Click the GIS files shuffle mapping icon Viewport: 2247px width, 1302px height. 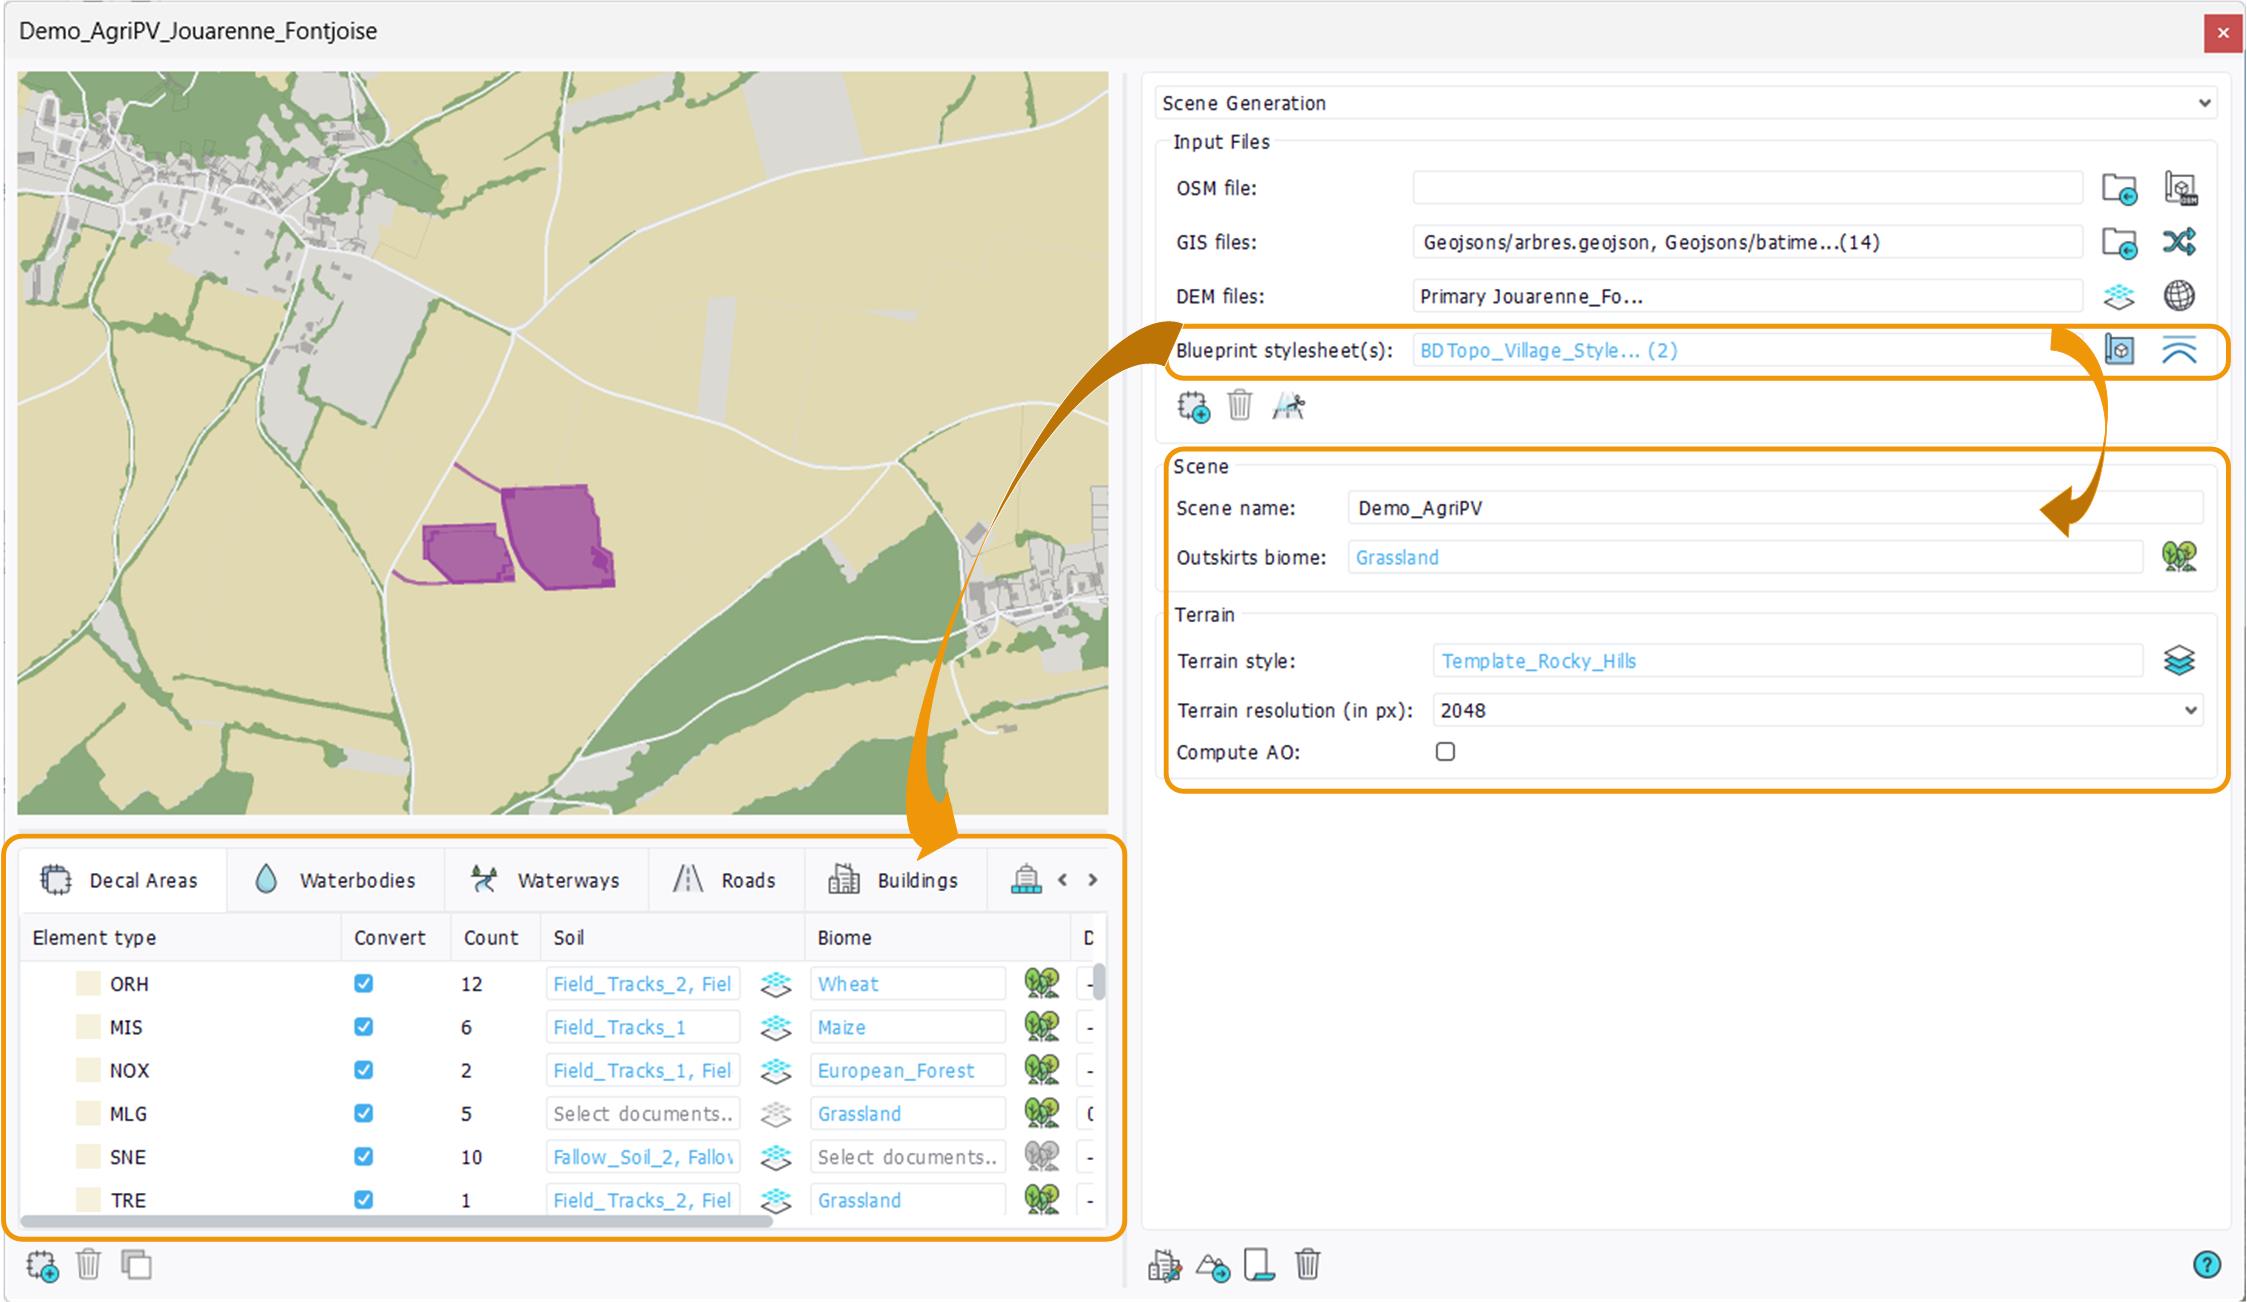point(2179,242)
